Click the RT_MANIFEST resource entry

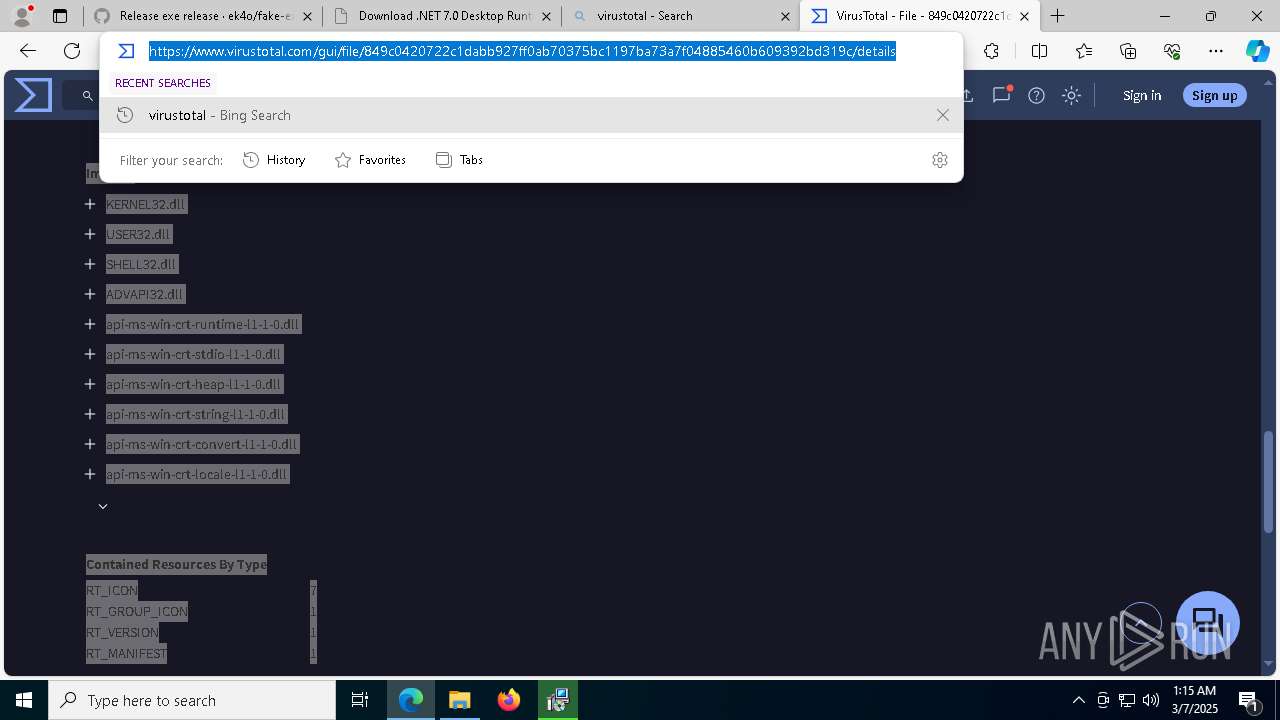click(x=127, y=653)
